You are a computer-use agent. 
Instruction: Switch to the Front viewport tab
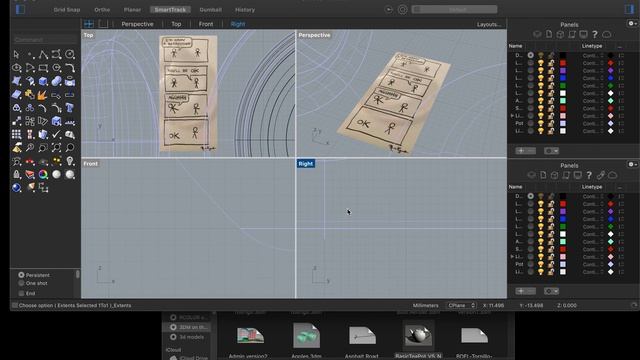pyautogui.click(x=206, y=24)
